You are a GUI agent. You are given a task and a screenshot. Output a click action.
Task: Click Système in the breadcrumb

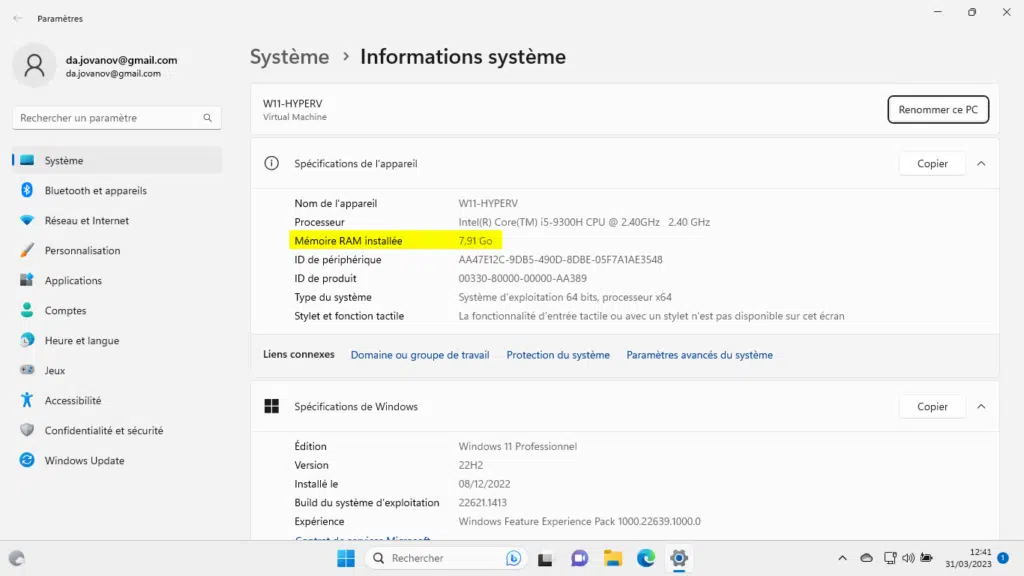click(290, 57)
